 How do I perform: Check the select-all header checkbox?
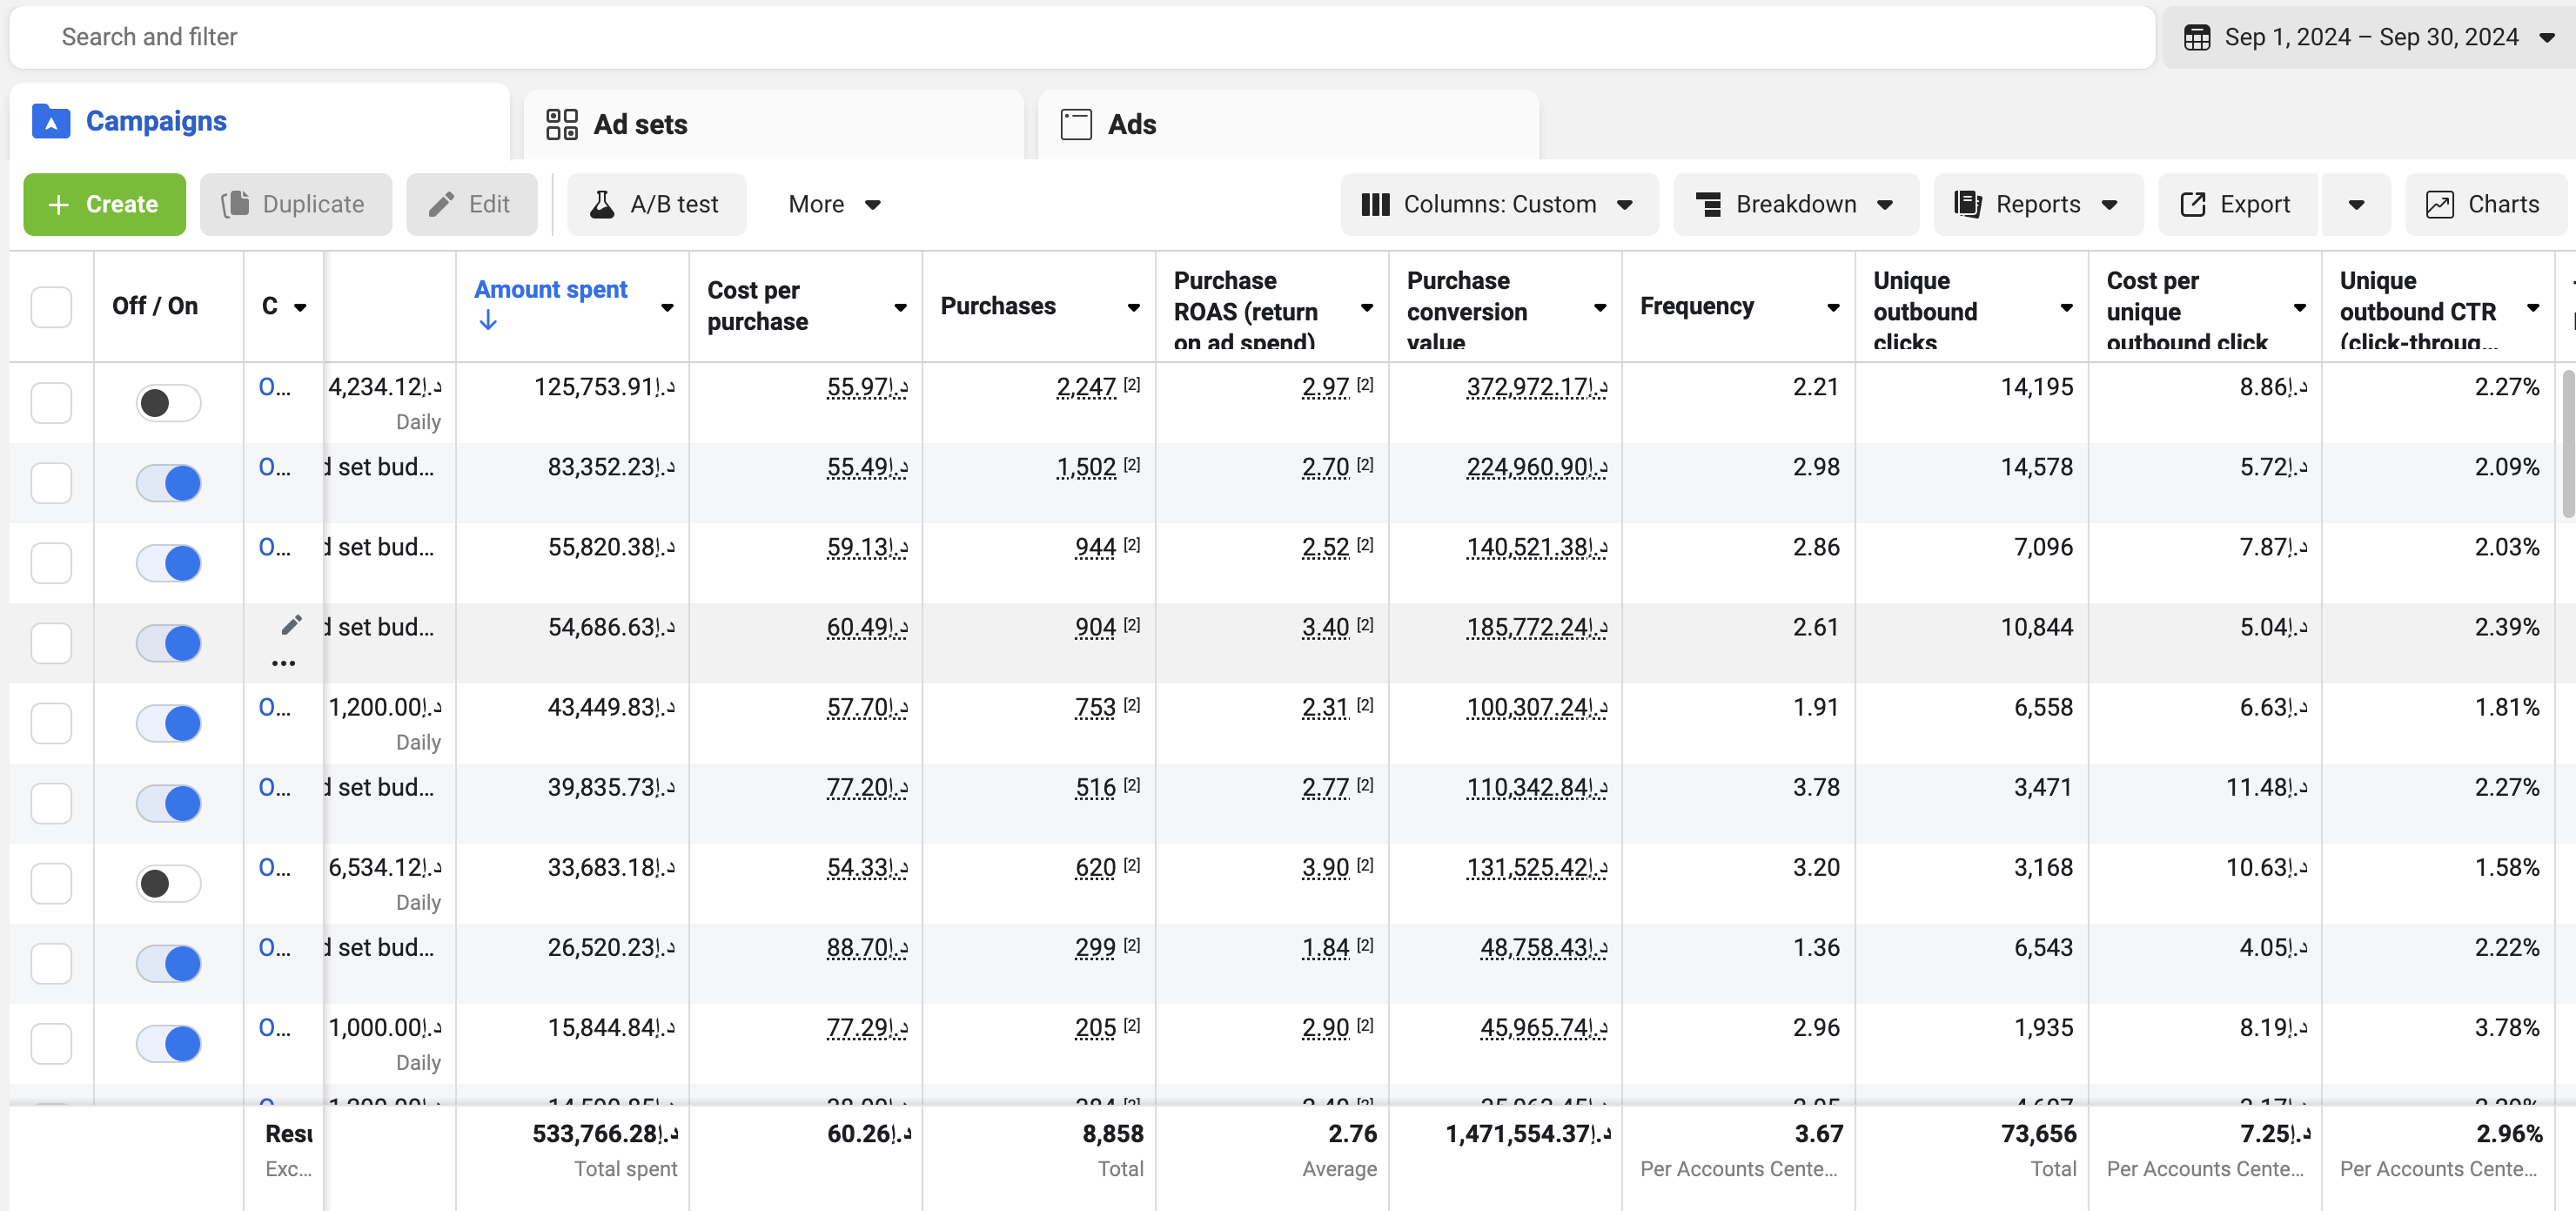(51, 307)
